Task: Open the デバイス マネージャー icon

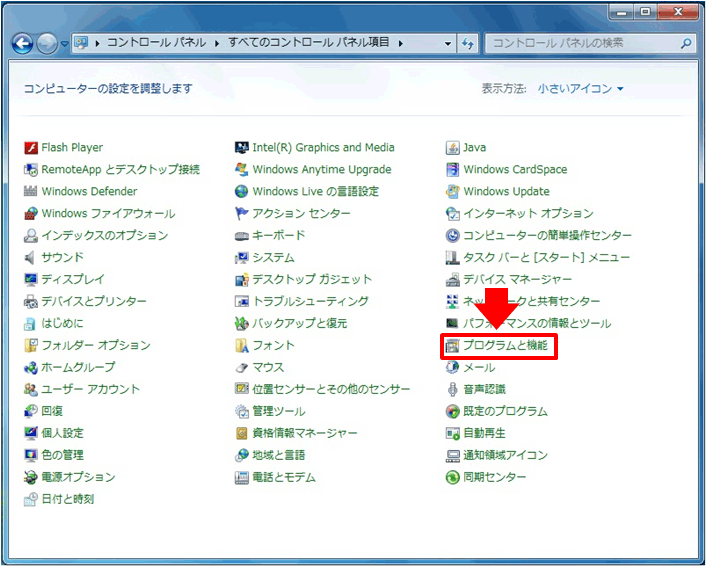Action: tap(452, 279)
